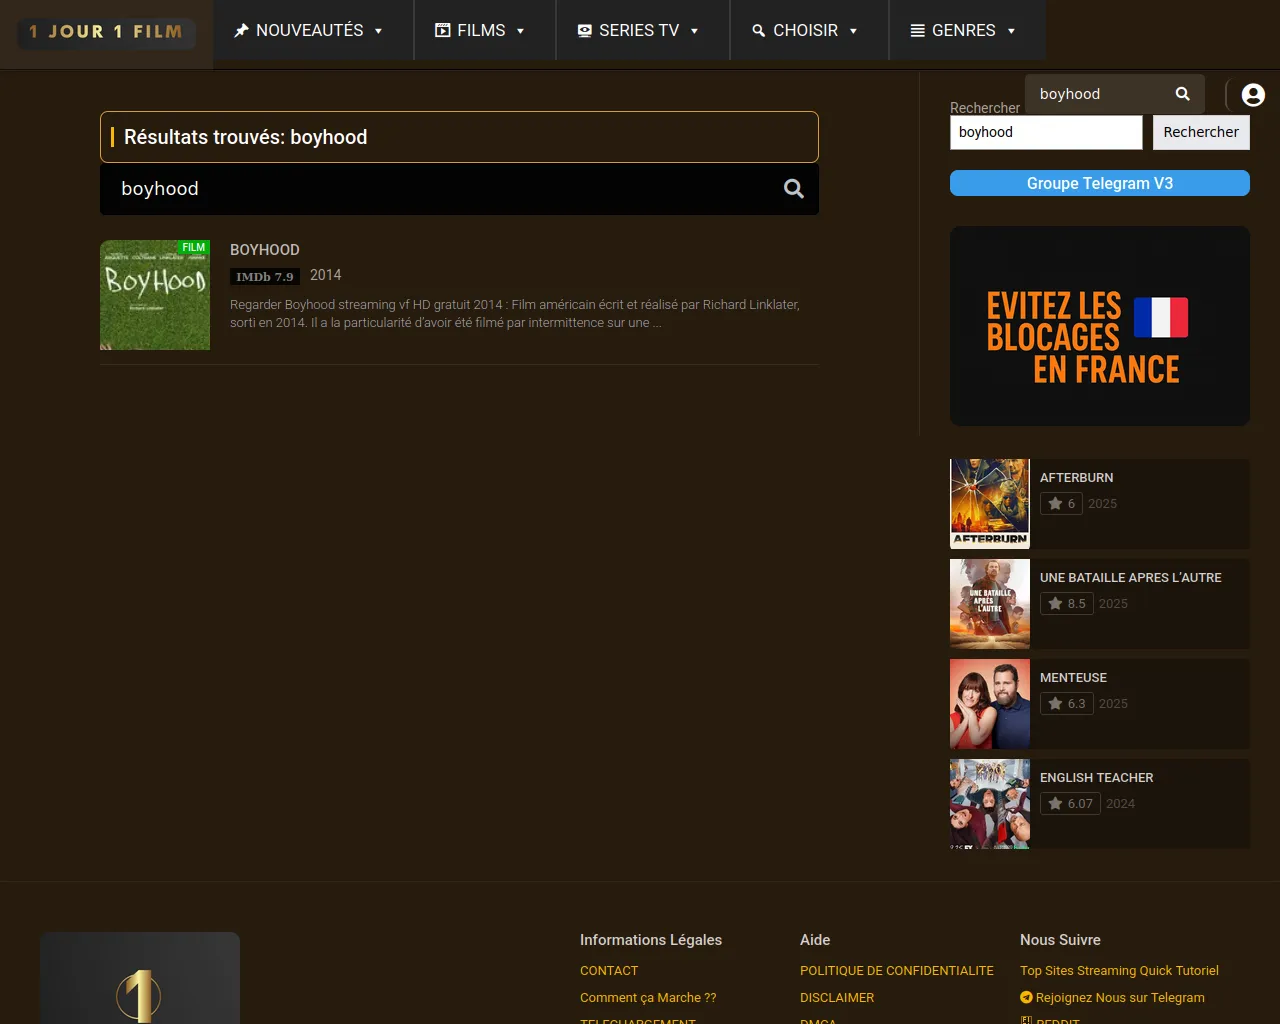This screenshot has height=1024, width=1280.
Task: Click the Telegram icon in the footer
Action: point(1026,998)
